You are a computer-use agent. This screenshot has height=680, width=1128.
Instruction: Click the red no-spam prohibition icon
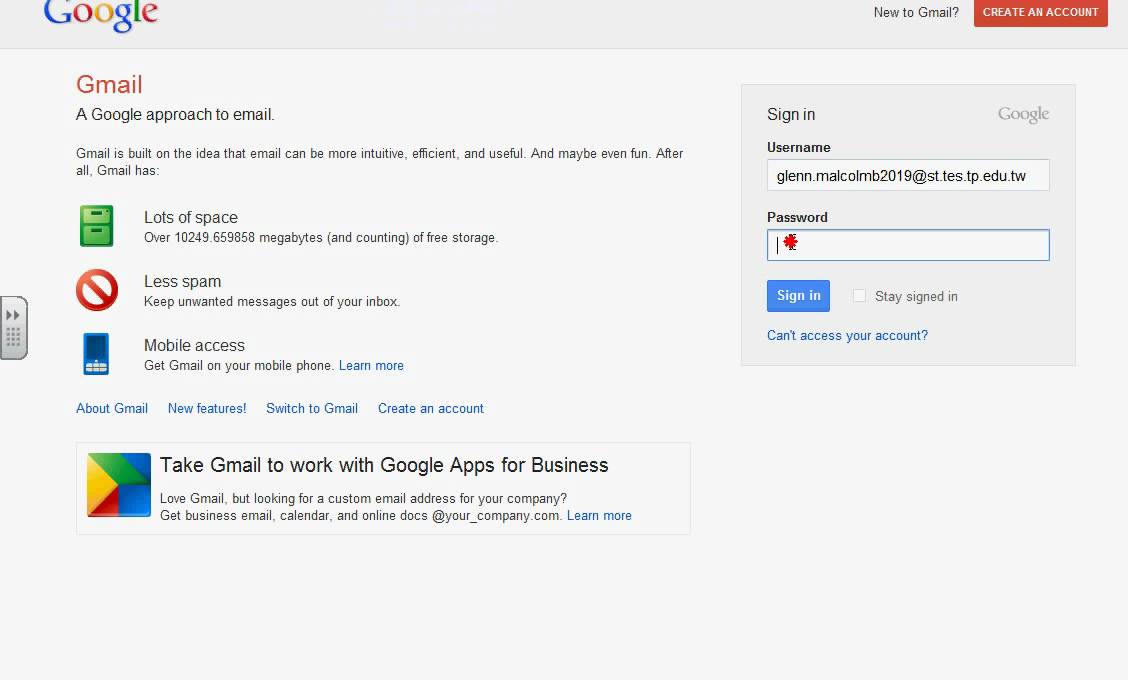click(x=97, y=290)
